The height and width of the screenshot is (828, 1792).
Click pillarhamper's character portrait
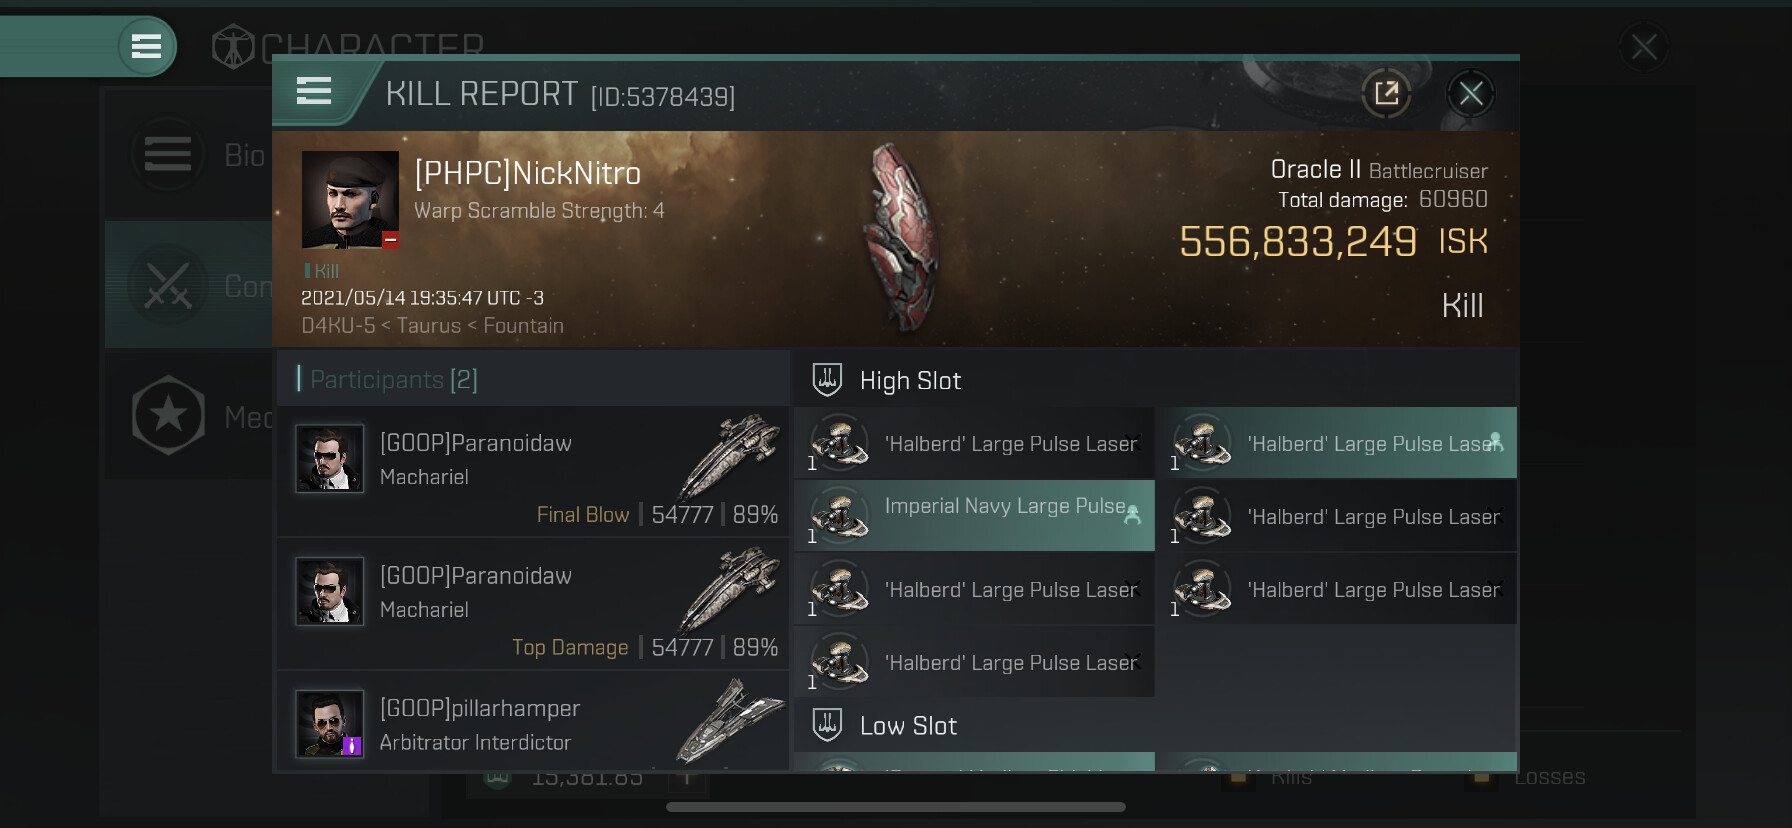click(x=329, y=724)
